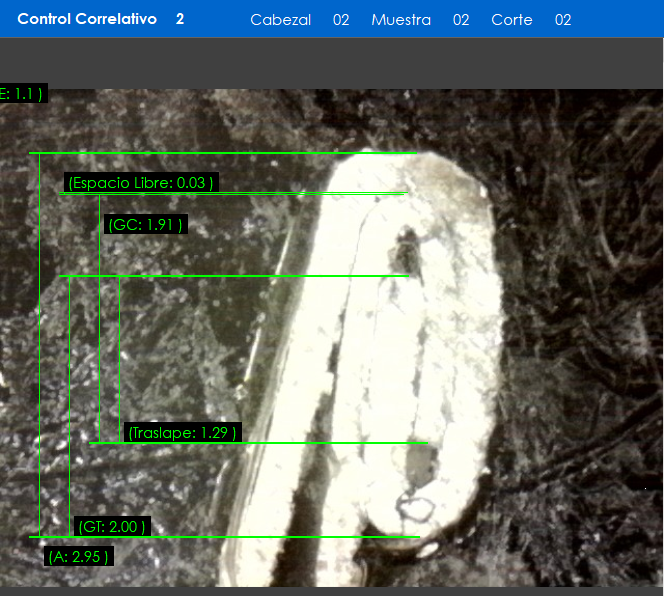Click the Cabezal label in header

[x=280, y=20]
